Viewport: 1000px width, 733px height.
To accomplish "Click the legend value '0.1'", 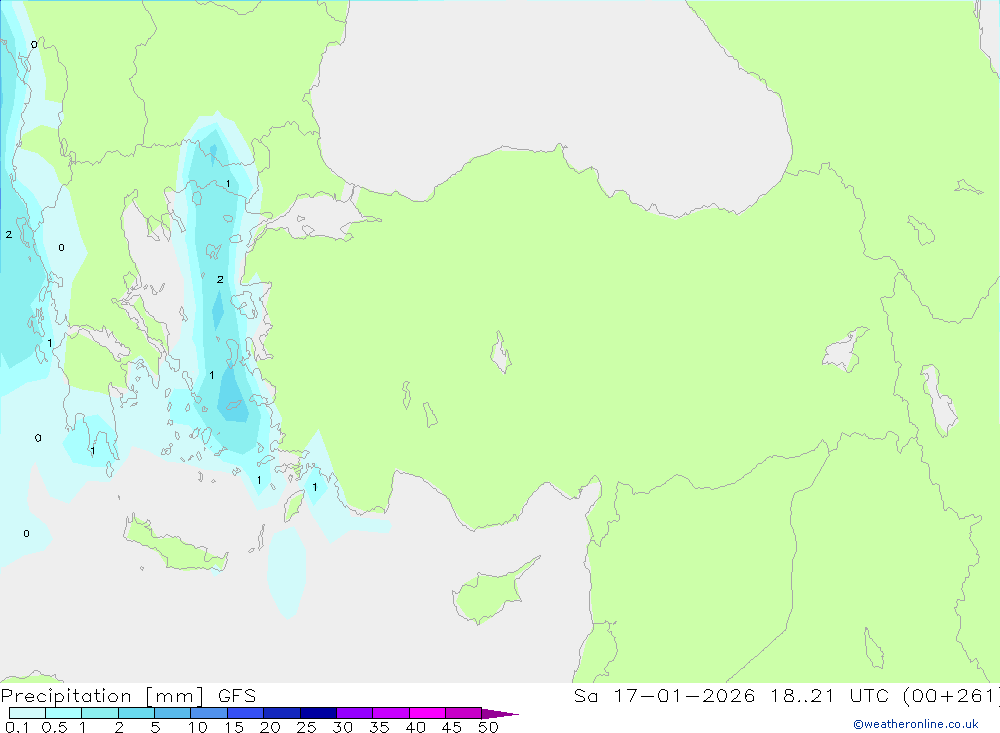I will click(x=17, y=727).
